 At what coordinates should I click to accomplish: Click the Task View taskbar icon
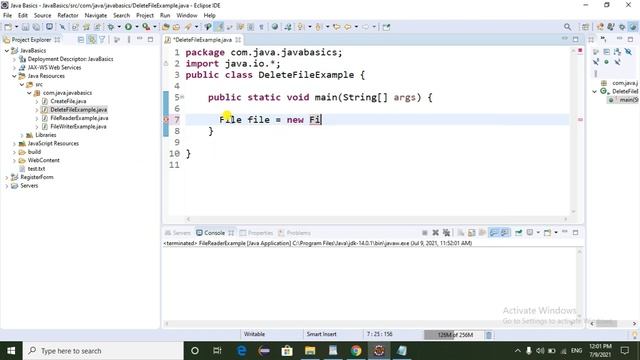[217, 351]
